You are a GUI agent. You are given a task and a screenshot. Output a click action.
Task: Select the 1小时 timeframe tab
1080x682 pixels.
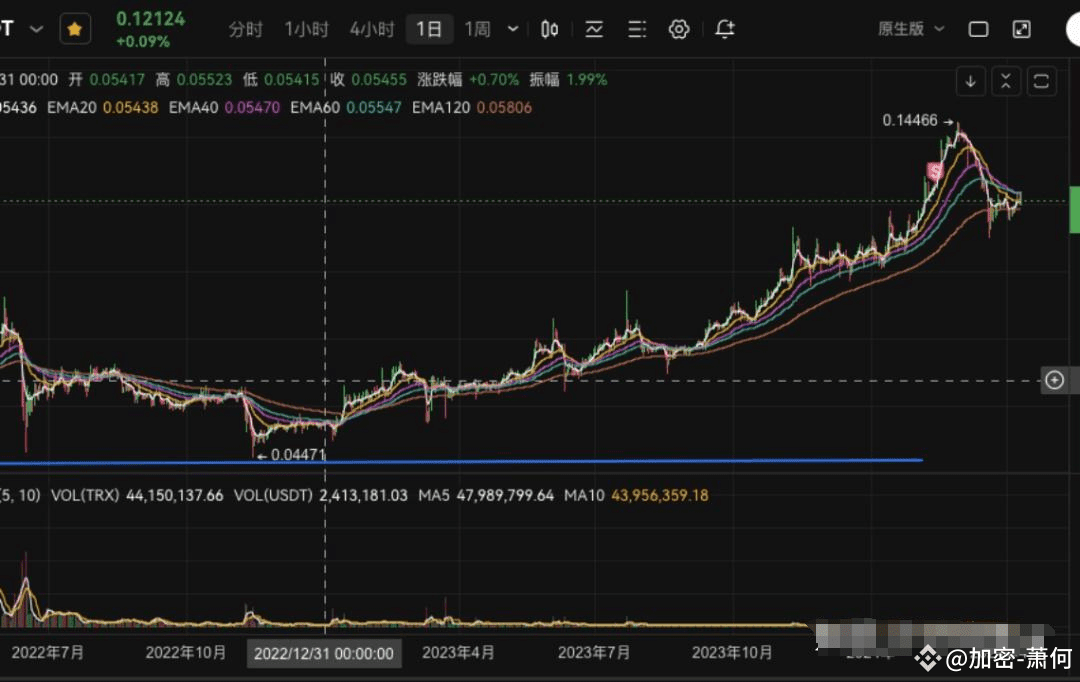pos(306,30)
